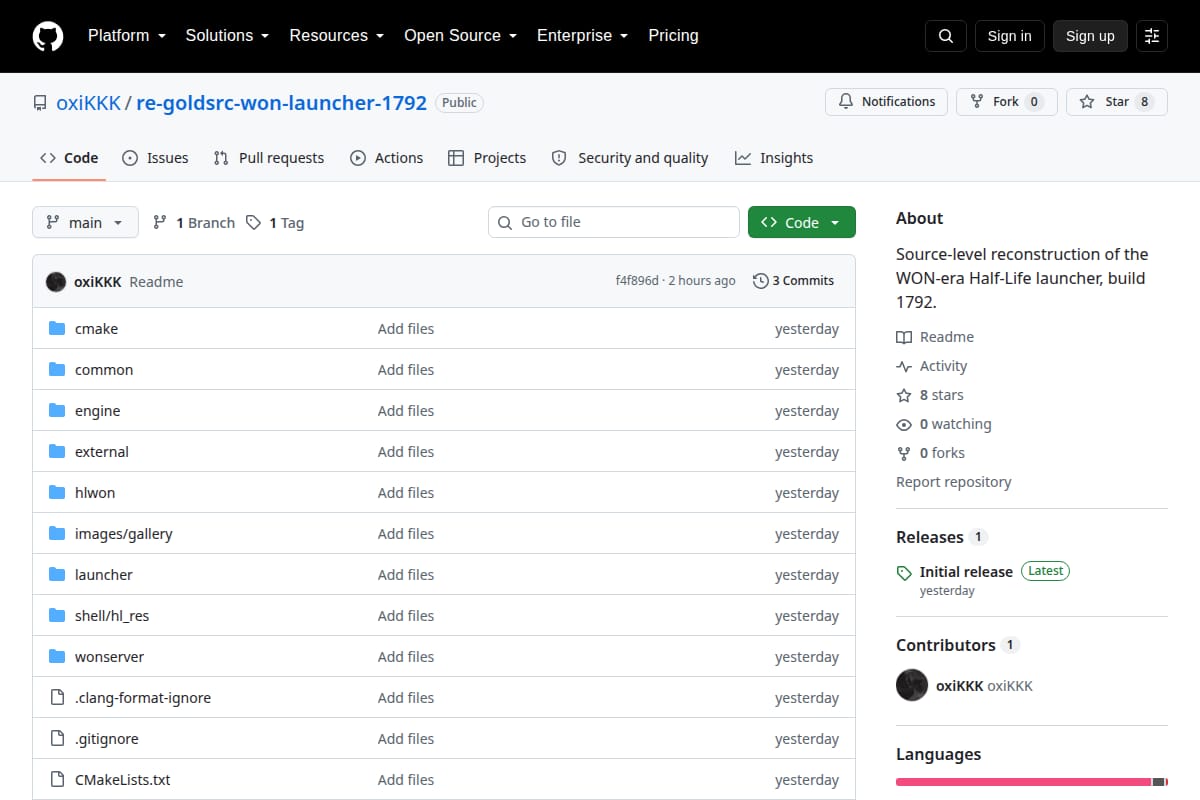This screenshot has height=800, width=1200.
Task: Click the pulse icon next to Activity
Action: pos(904,366)
